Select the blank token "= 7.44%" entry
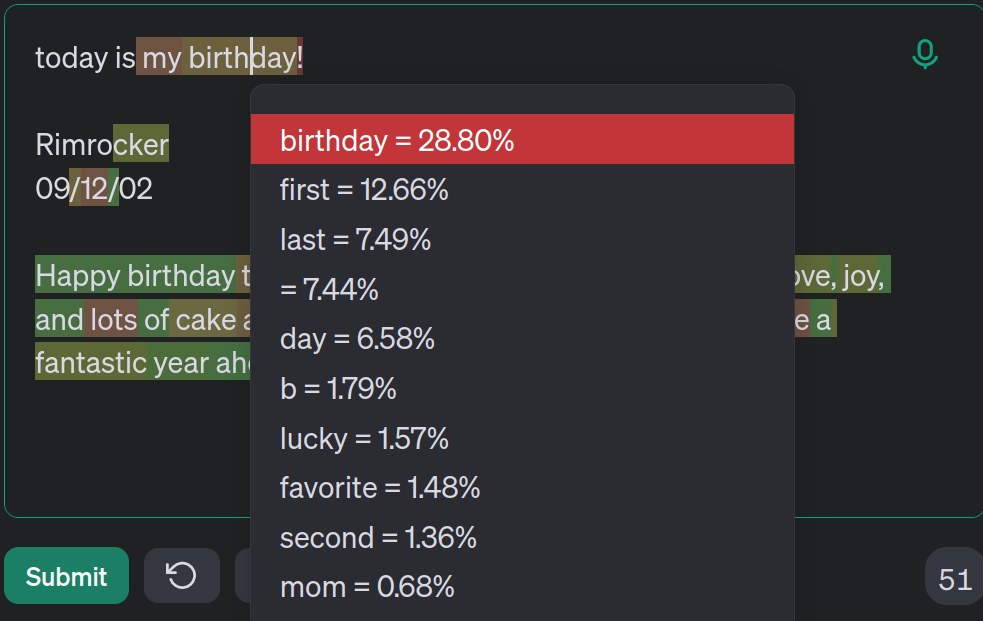This screenshot has width=983, height=621. (x=522, y=289)
